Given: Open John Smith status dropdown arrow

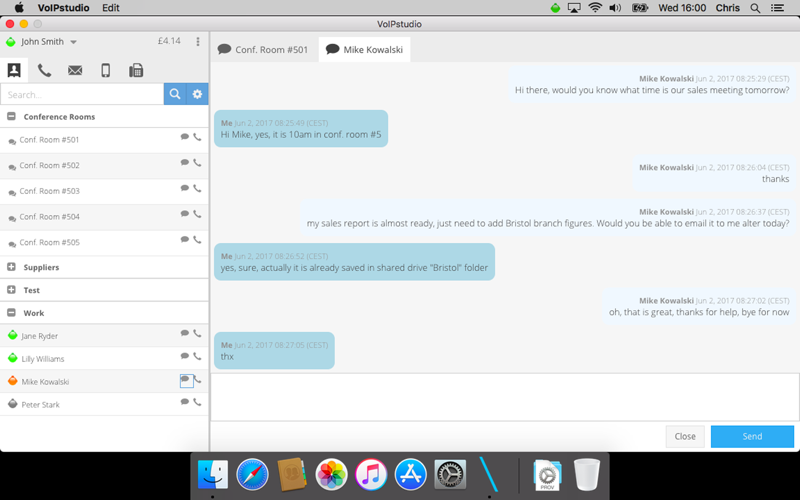Looking at the screenshot, I should (x=73, y=42).
